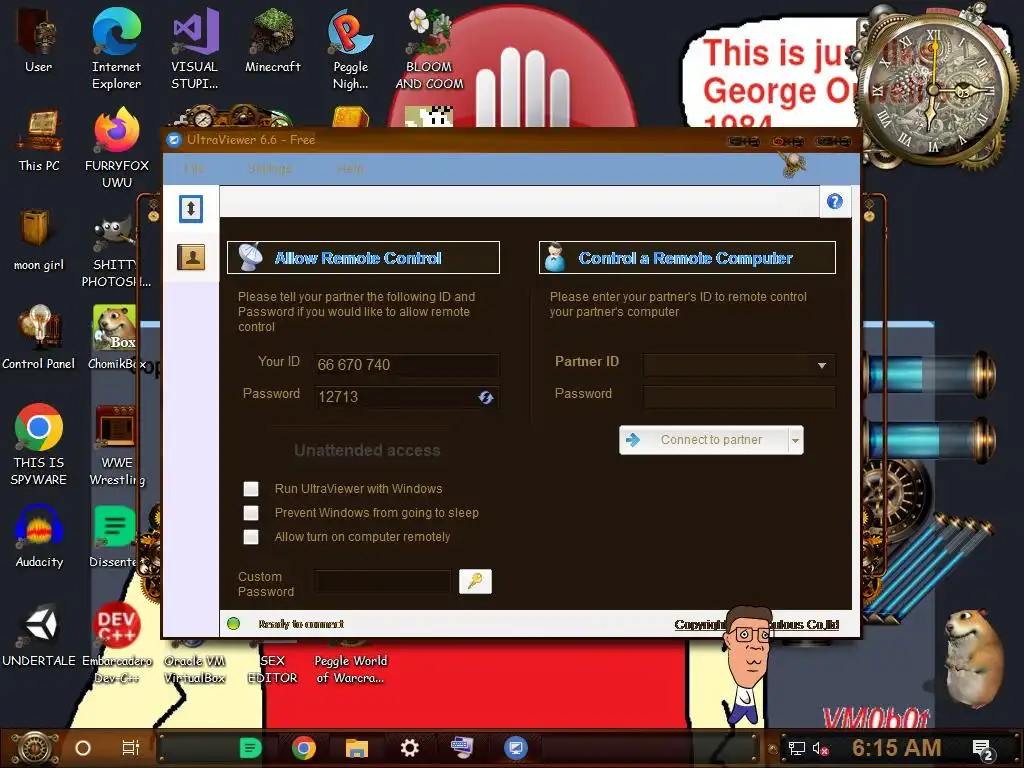This screenshot has width=1024, height=768.
Task: Open THIS IS SPYWARE Chrome desktop icon
Action: pyautogui.click(x=39, y=444)
